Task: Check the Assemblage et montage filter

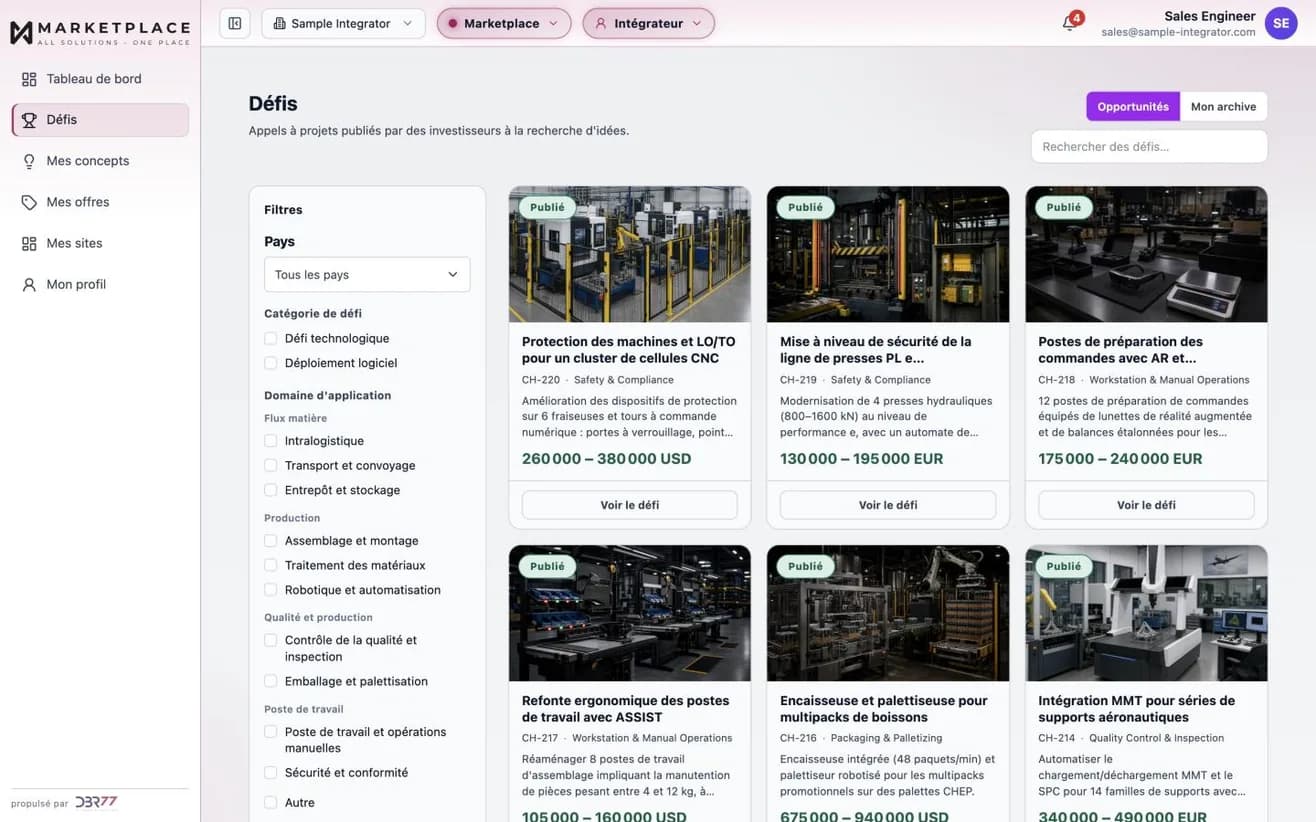Action: [270, 541]
